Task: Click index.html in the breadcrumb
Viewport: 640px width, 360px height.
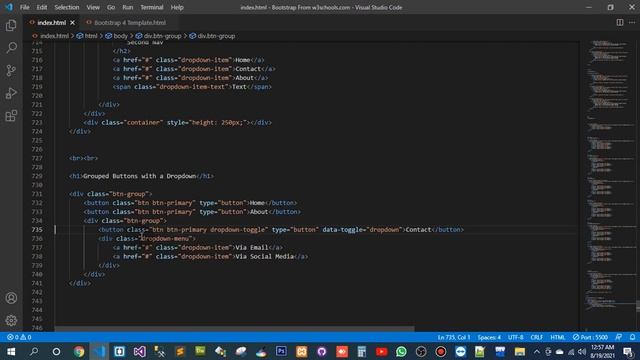Action: pos(54,36)
